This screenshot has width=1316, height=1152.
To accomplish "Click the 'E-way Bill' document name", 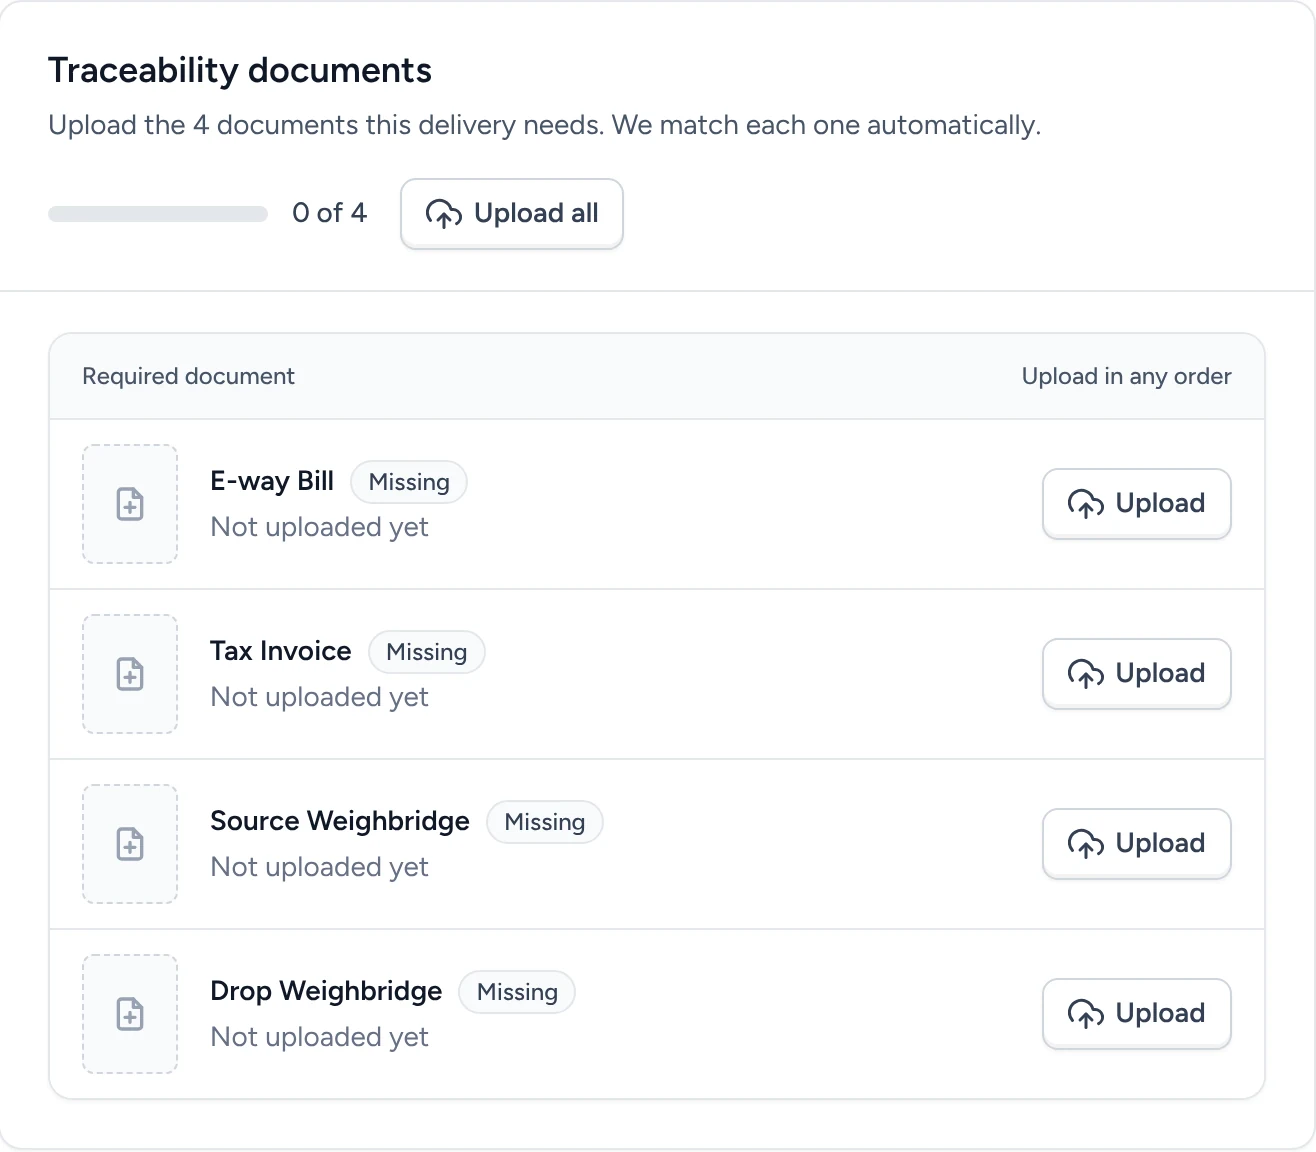I will pyautogui.click(x=272, y=481).
